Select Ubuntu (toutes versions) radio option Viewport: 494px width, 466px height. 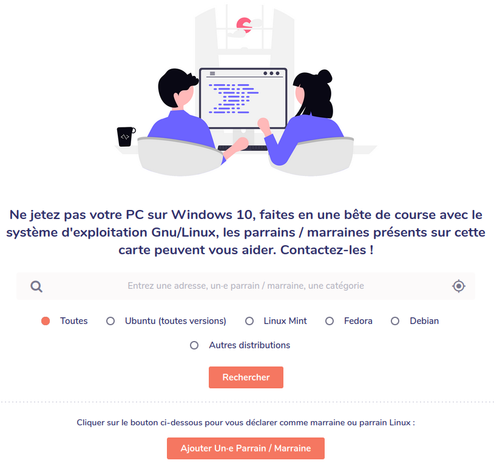[110, 321]
